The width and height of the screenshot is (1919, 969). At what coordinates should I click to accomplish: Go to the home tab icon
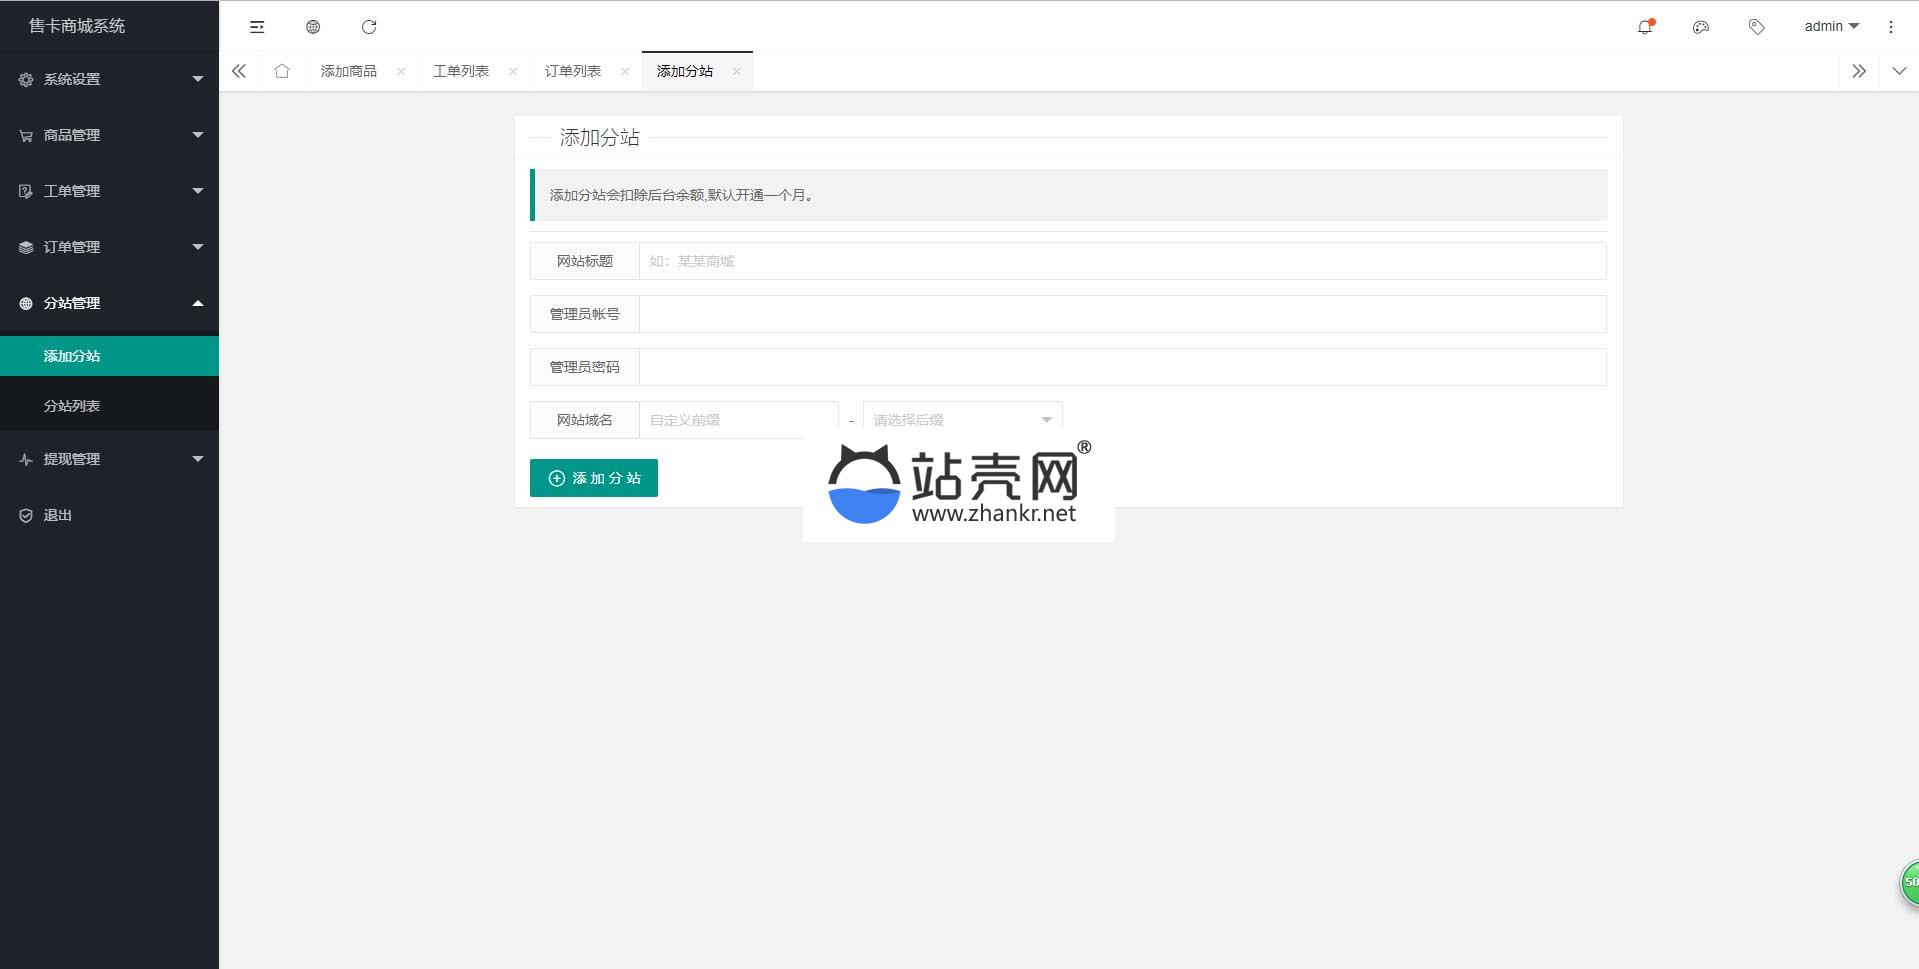(x=282, y=71)
